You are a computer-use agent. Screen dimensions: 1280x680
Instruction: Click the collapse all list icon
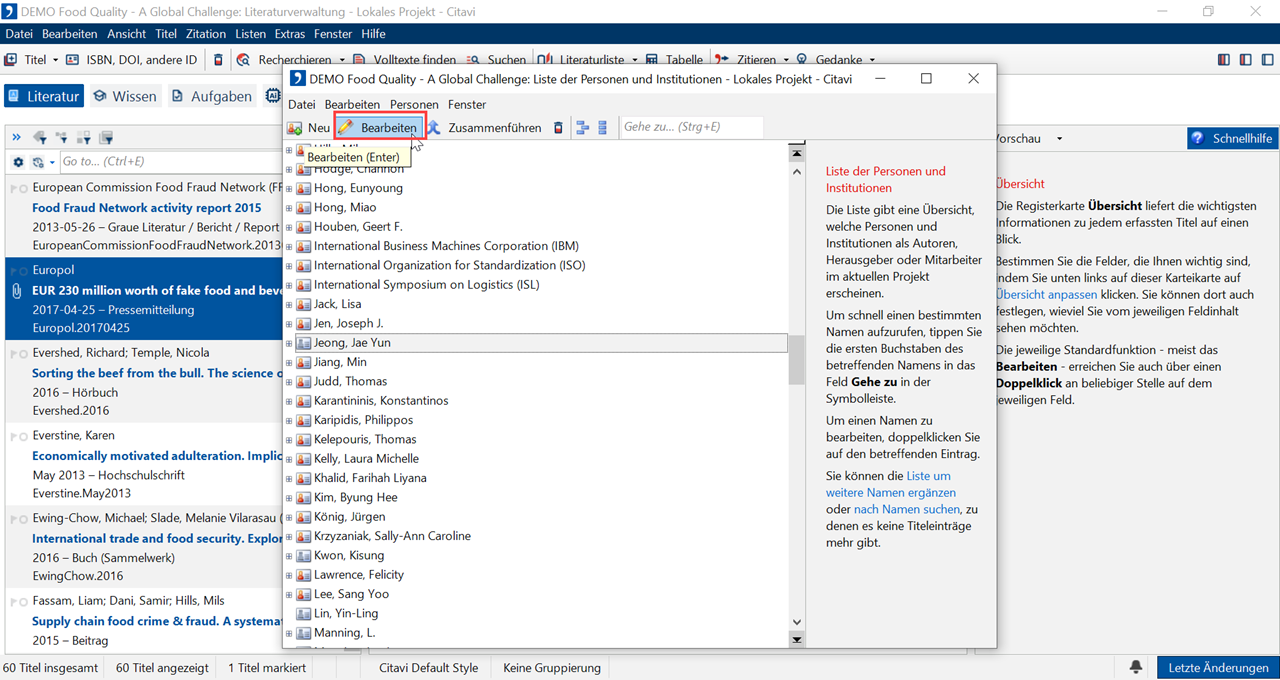[x=603, y=128]
